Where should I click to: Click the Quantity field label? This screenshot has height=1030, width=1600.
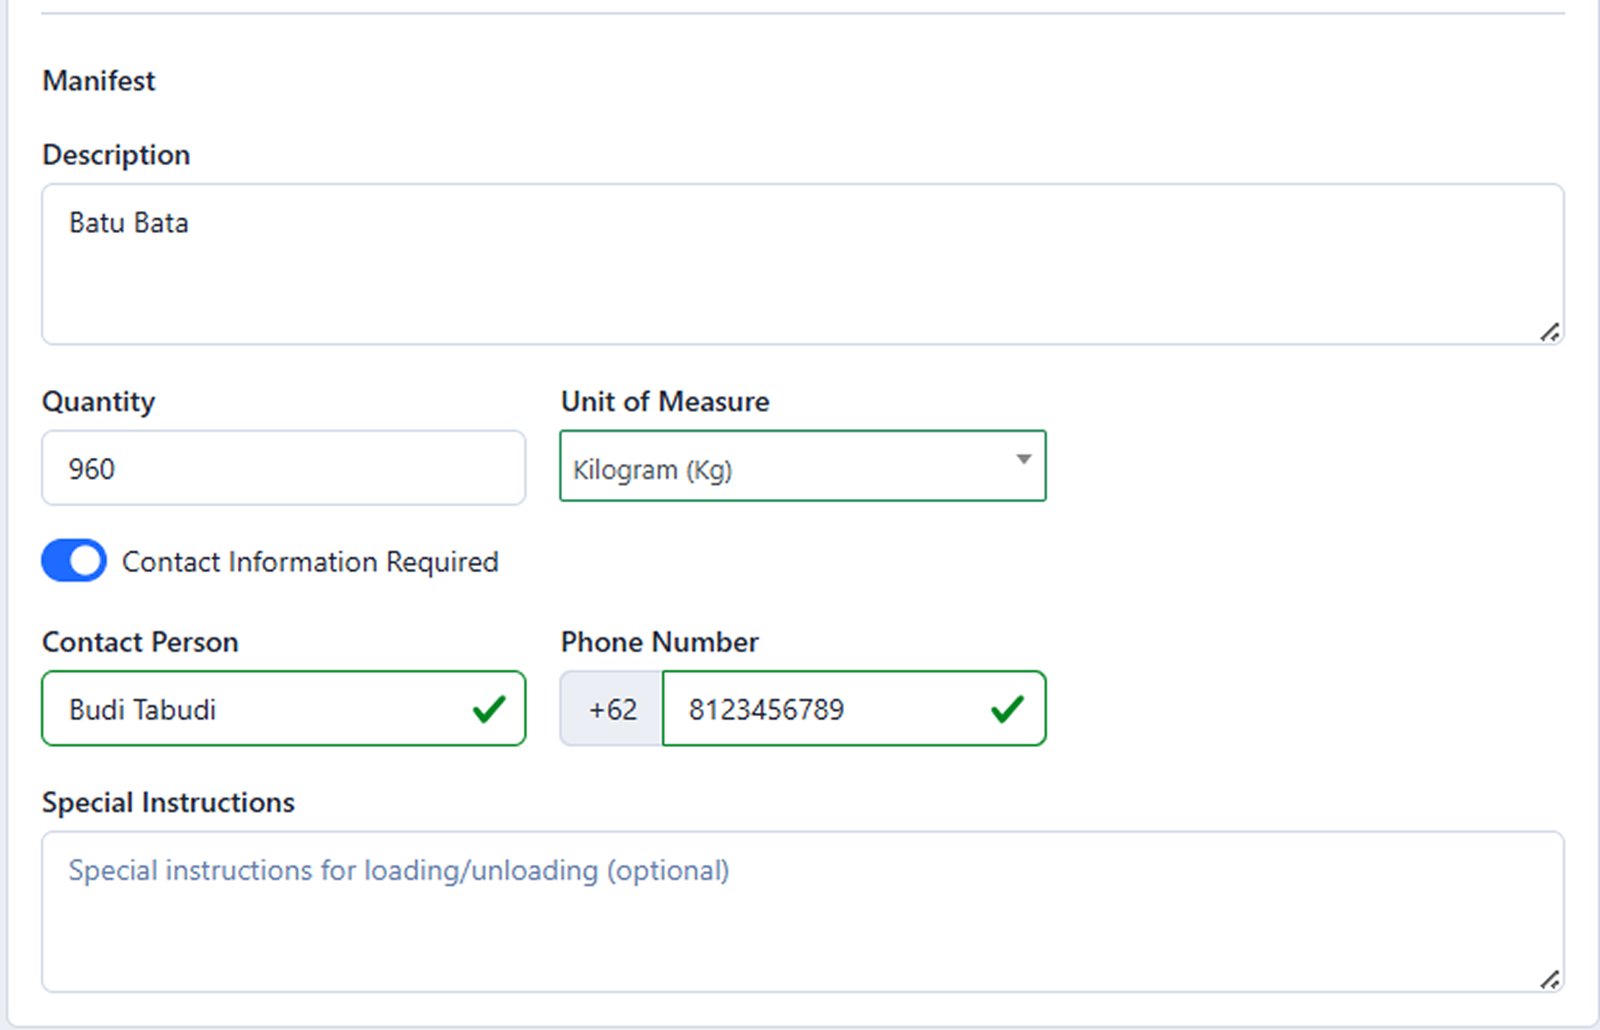point(98,402)
